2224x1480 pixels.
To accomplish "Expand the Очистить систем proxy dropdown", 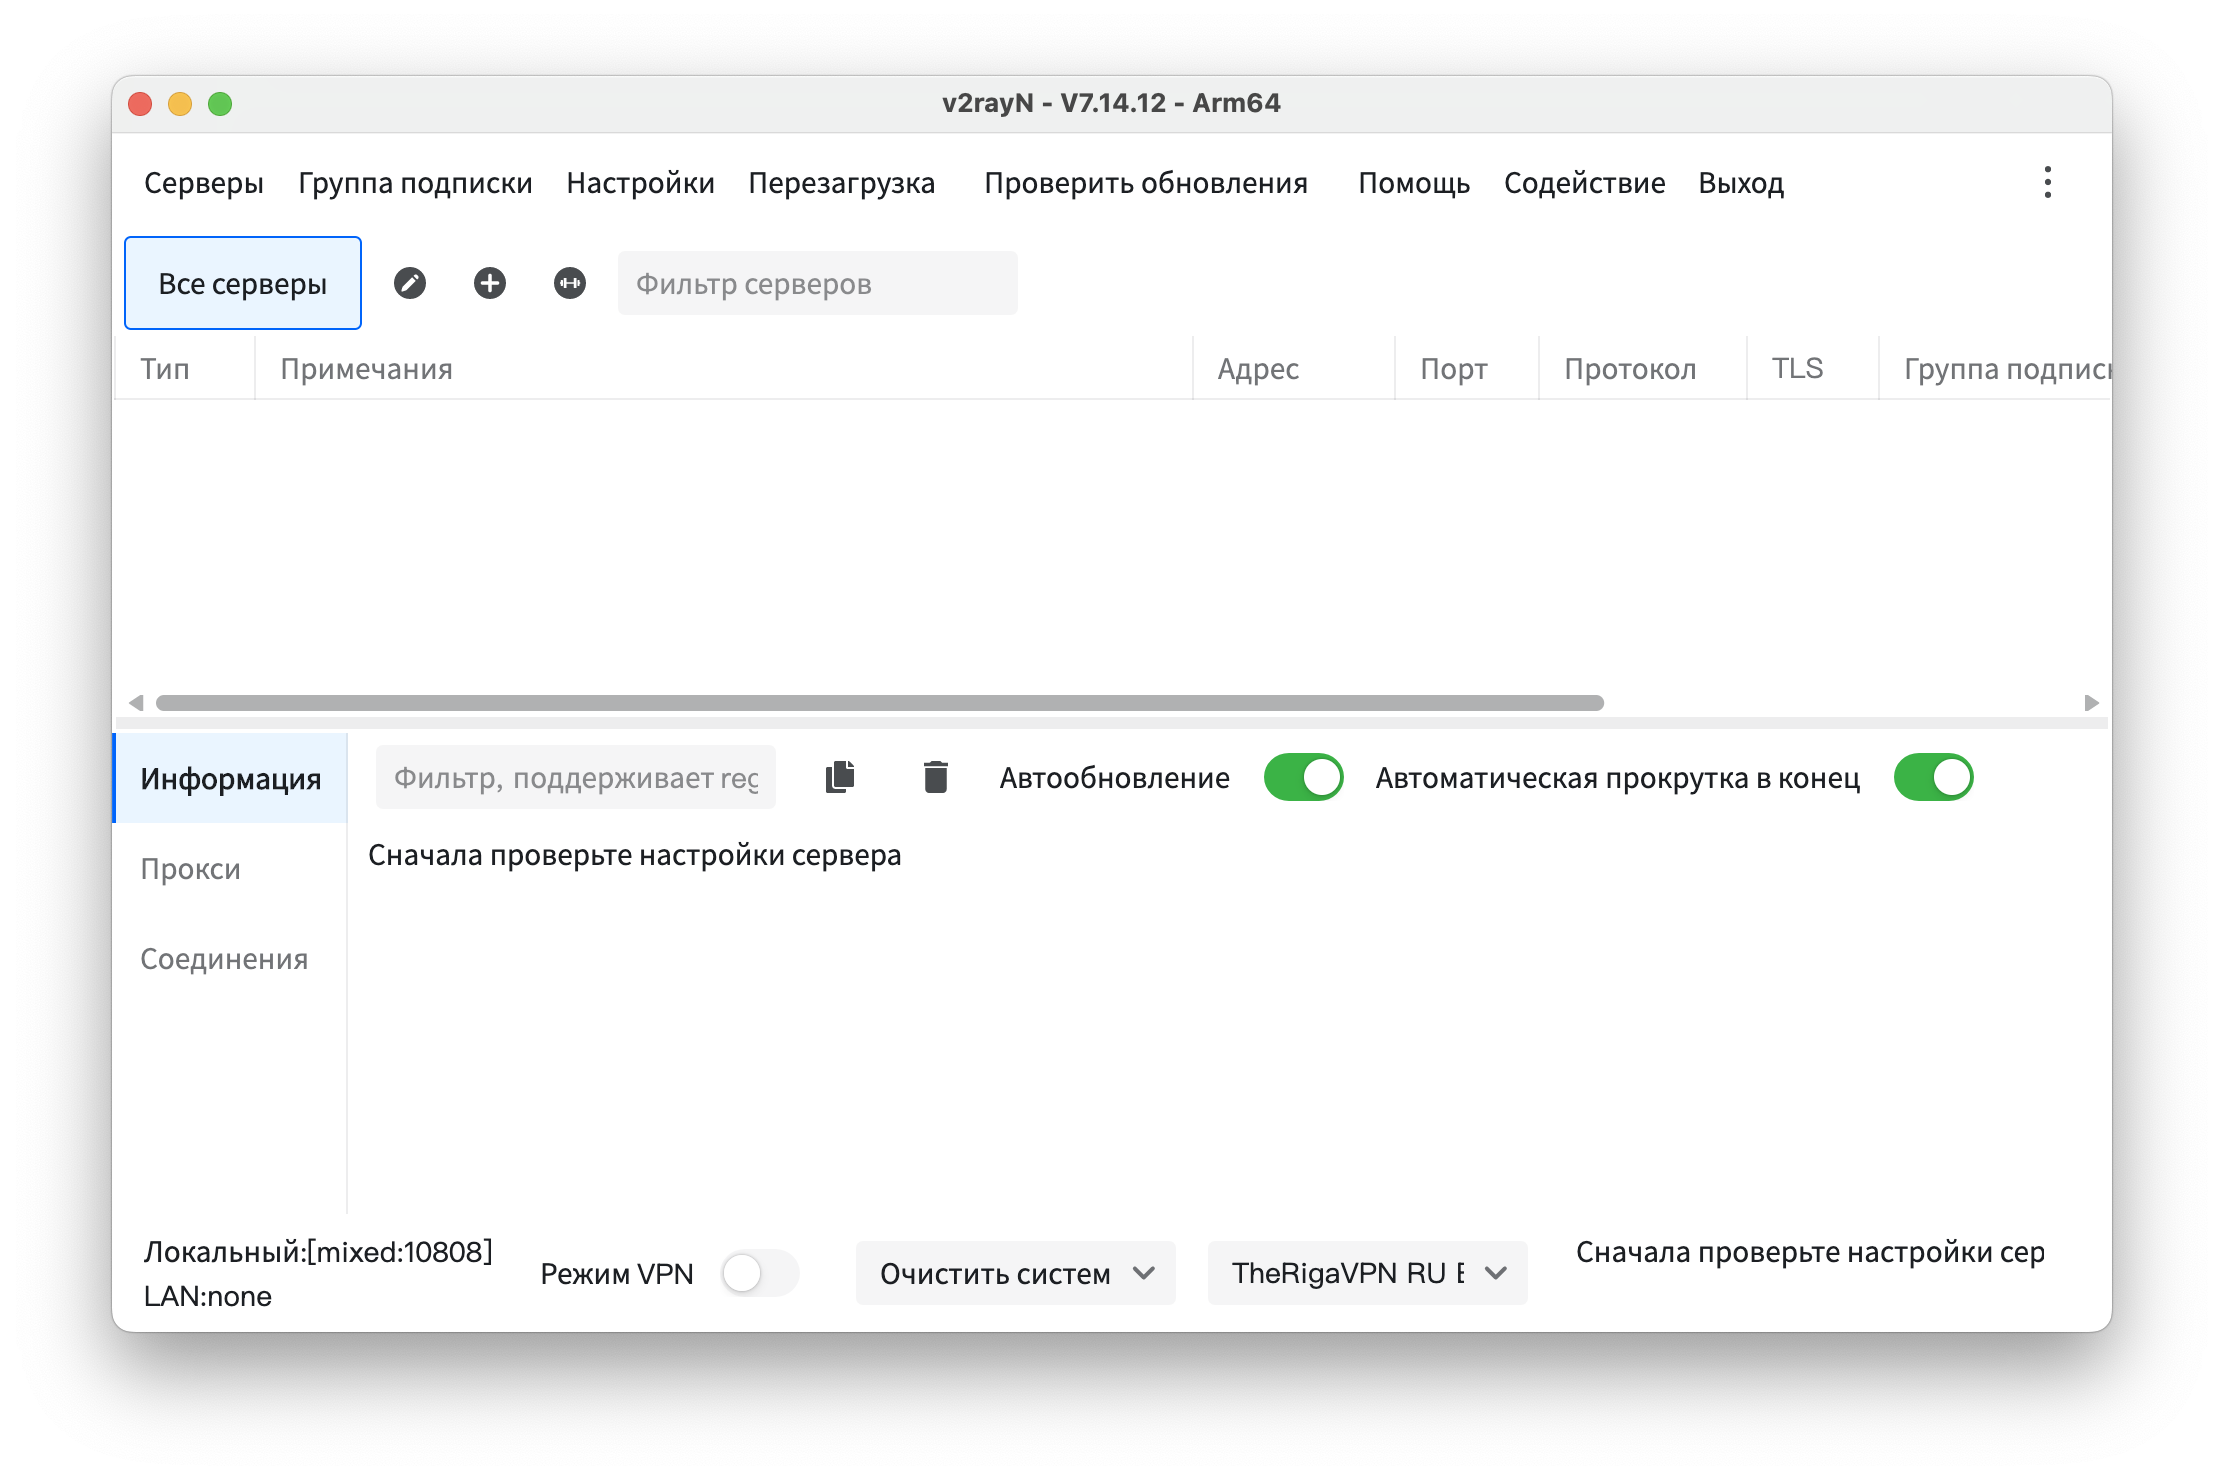I will [1015, 1273].
